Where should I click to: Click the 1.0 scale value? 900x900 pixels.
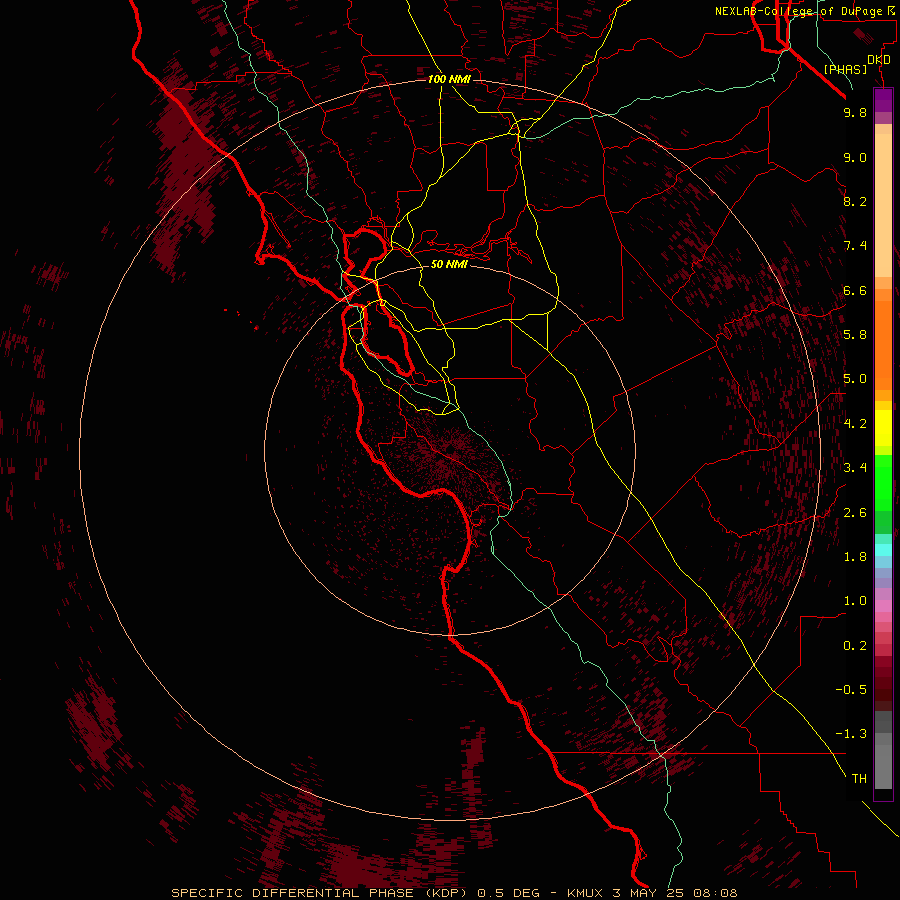(x=855, y=601)
